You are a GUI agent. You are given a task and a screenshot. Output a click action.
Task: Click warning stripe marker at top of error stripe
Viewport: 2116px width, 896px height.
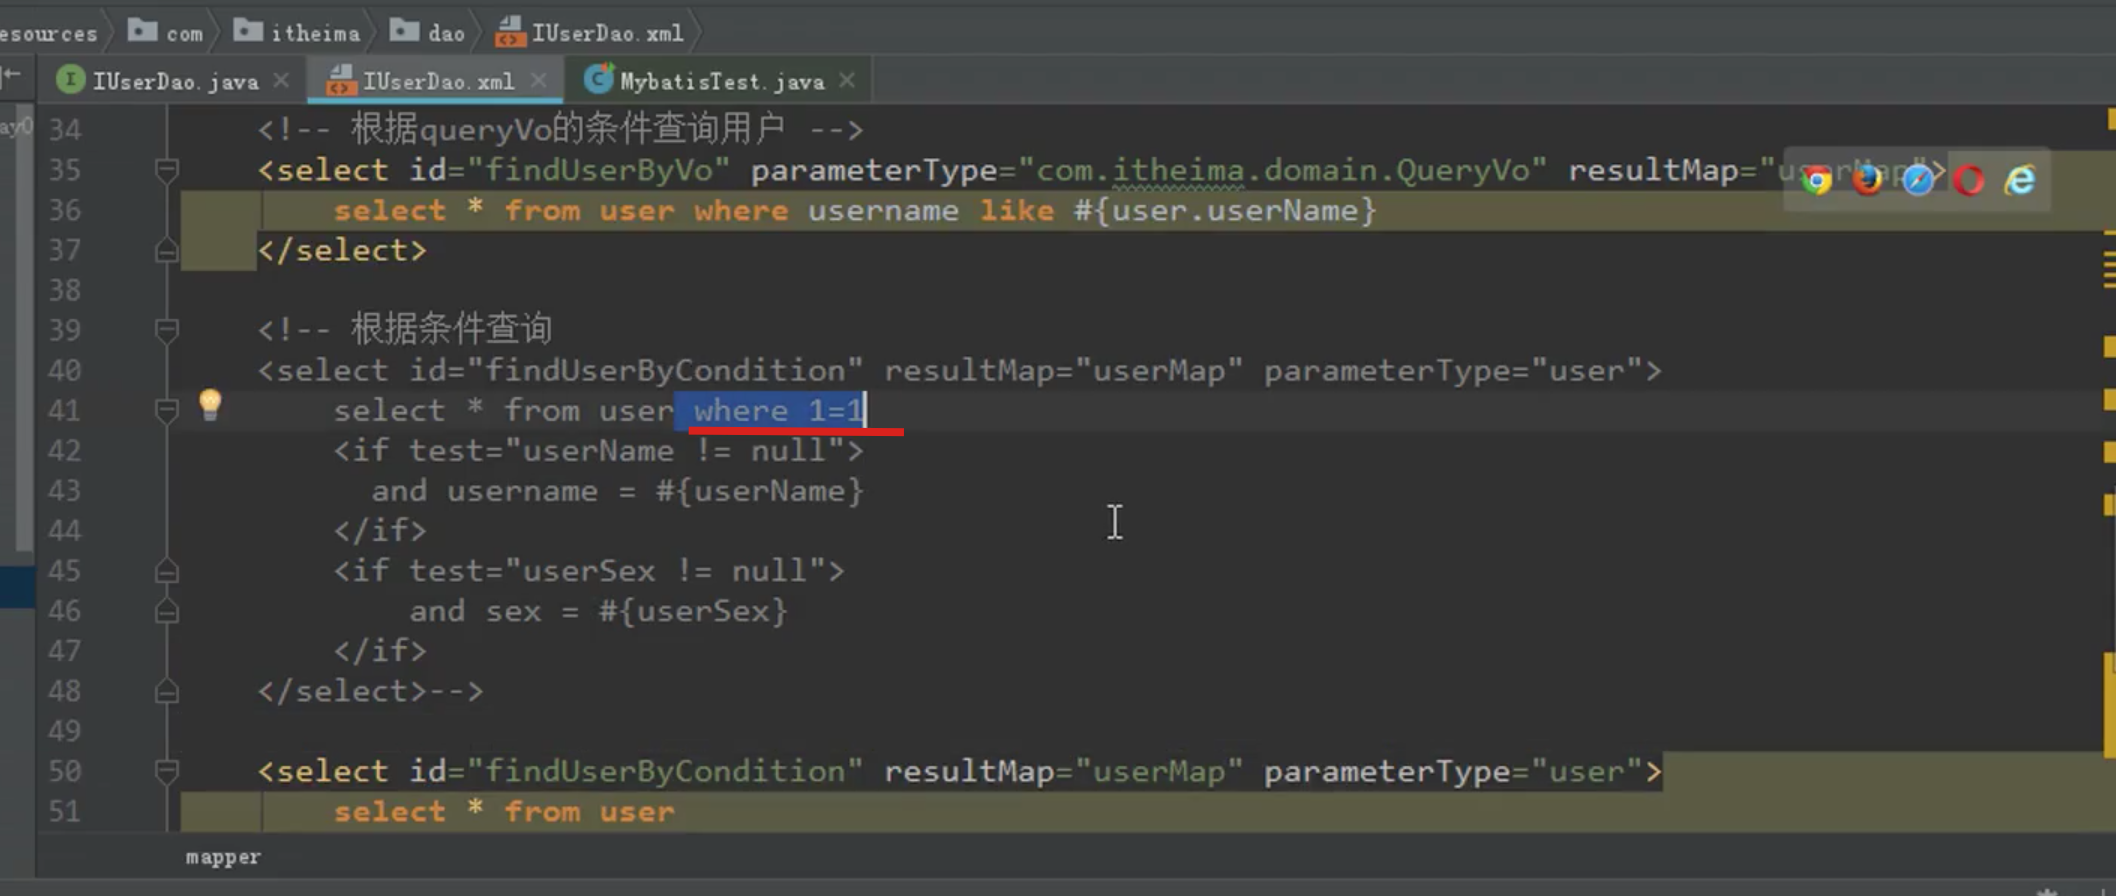point(2110,118)
